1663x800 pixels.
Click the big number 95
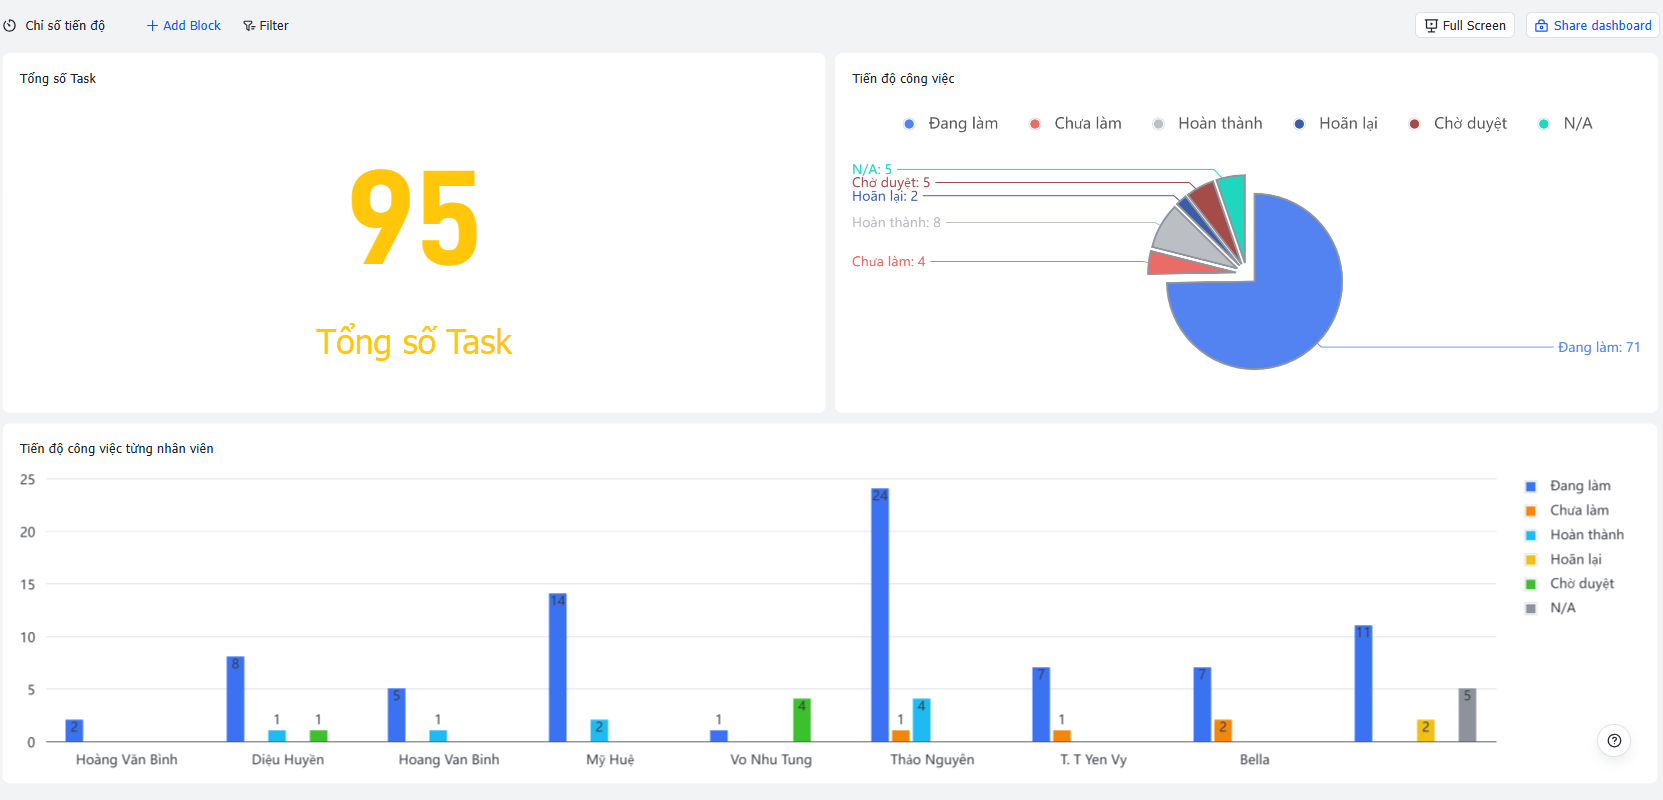pos(414,219)
